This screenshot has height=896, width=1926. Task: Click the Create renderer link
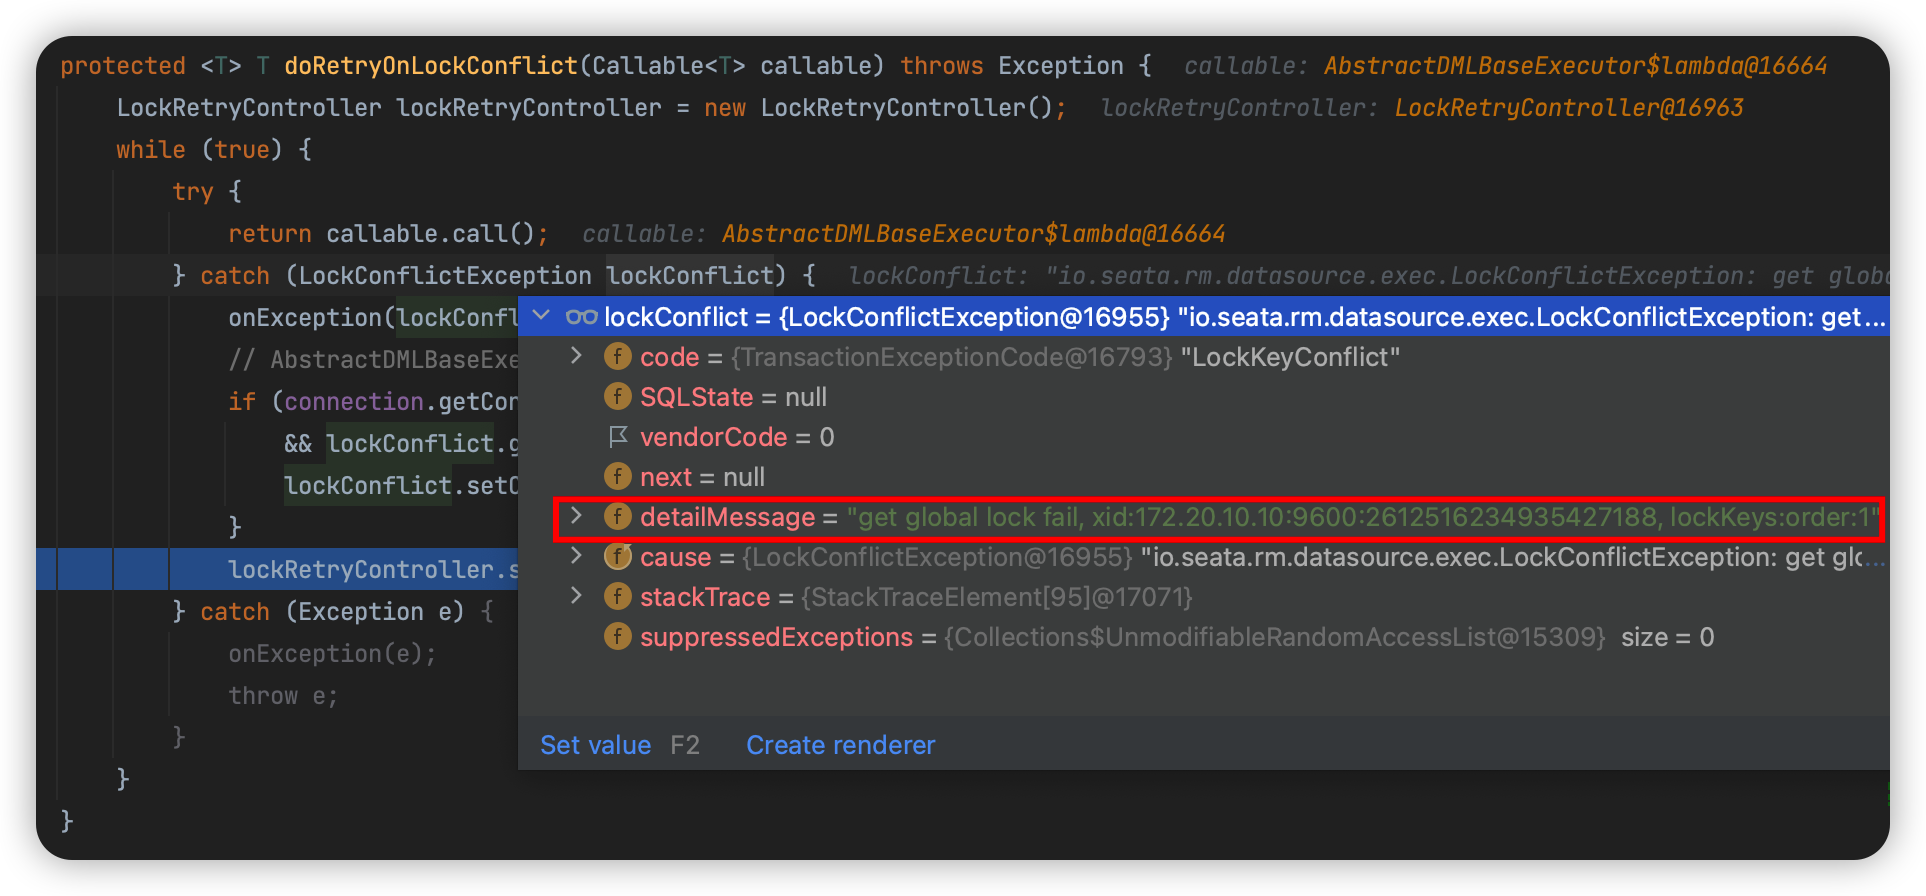click(x=840, y=745)
